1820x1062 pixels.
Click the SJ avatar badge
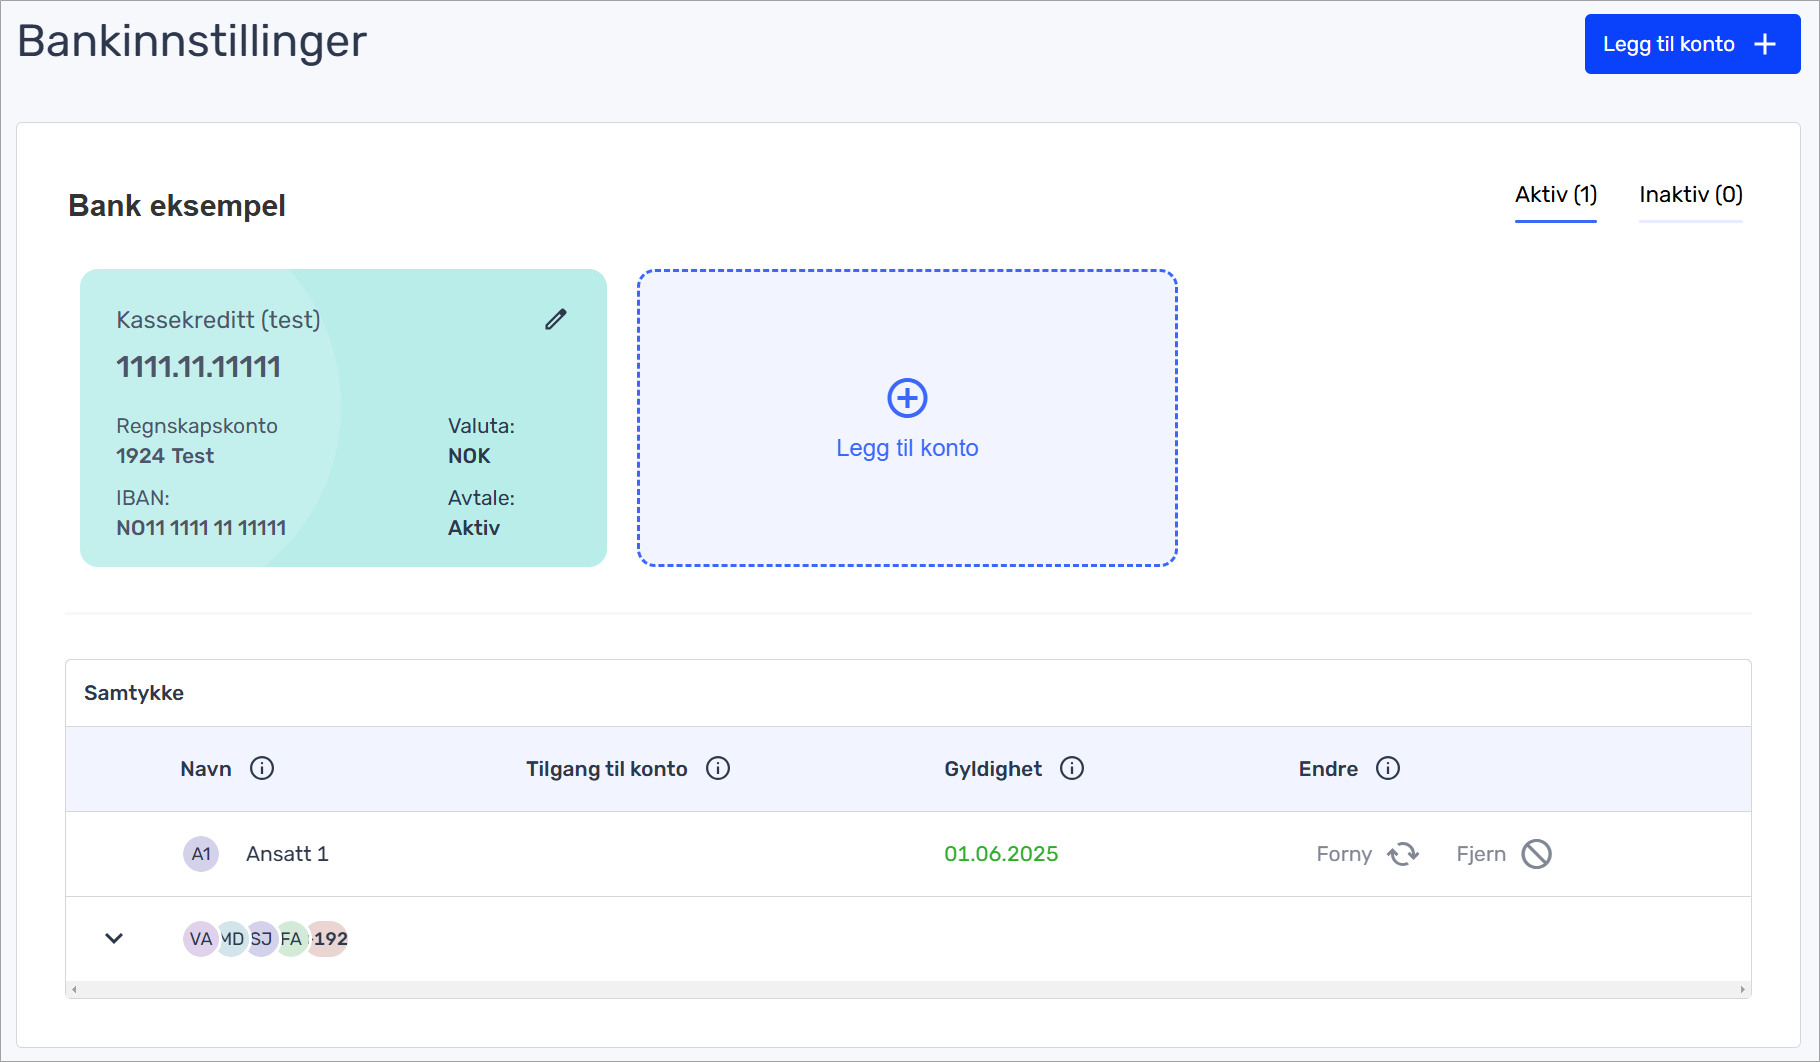tap(261, 939)
